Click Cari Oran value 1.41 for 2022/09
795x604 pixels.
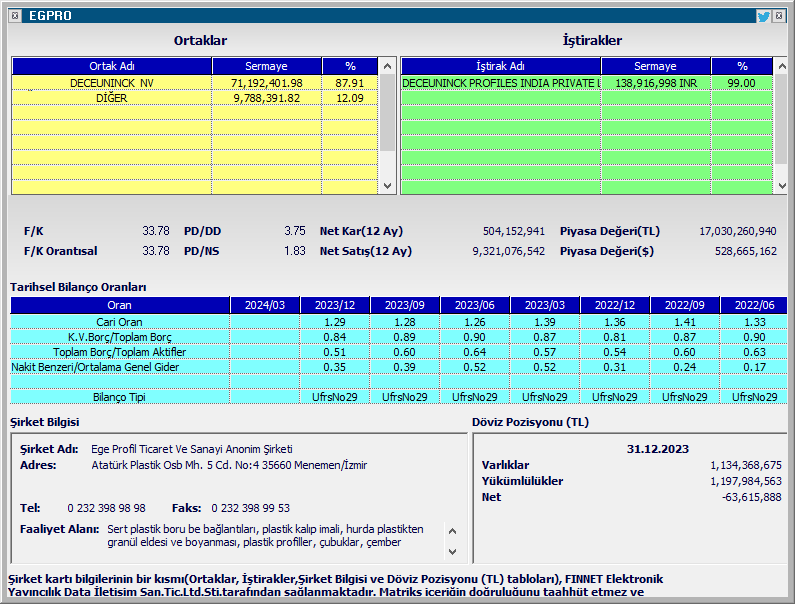click(685, 322)
